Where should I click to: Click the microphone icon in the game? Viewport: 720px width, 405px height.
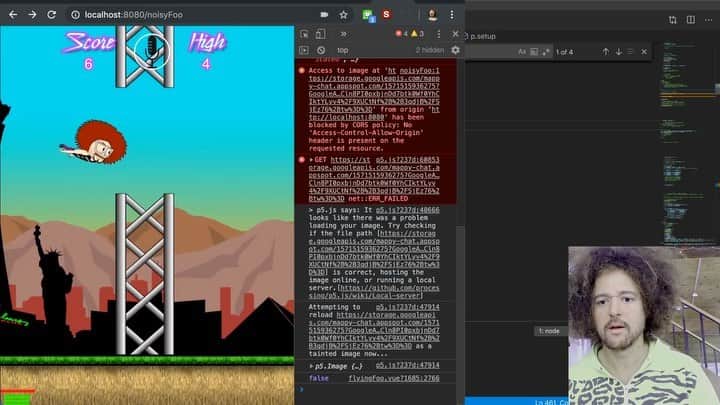152,51
